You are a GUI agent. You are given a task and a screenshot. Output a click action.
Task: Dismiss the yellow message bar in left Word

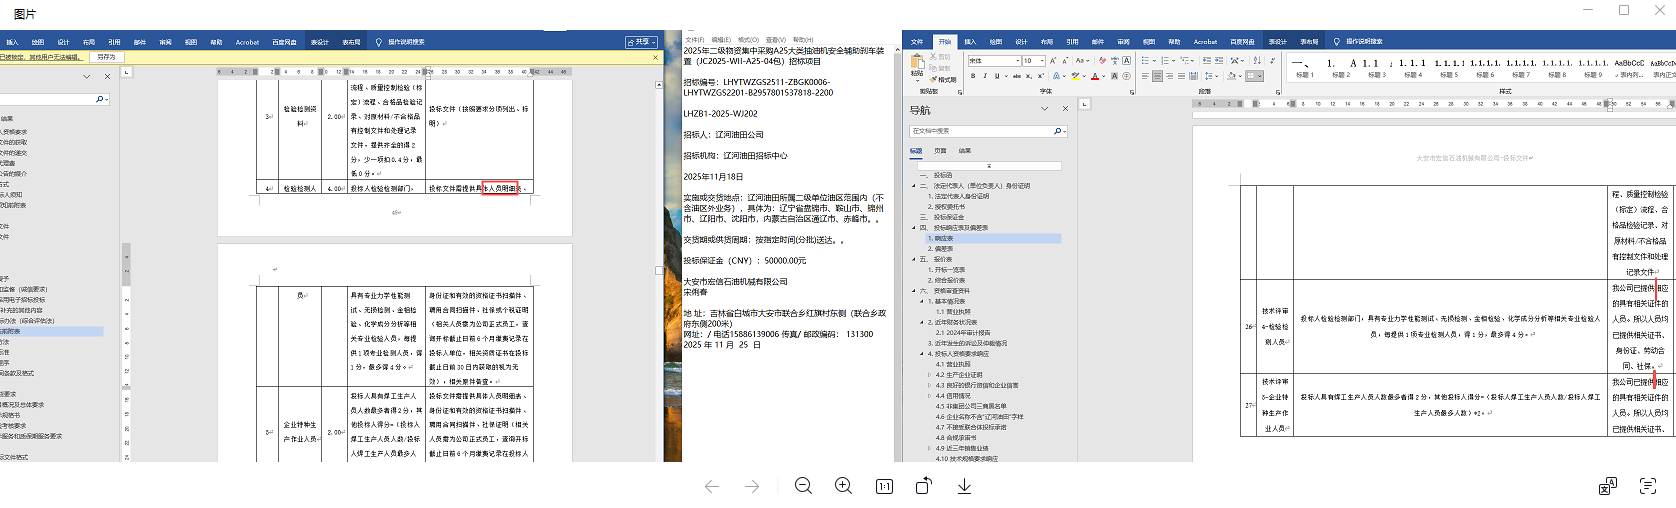655,57
